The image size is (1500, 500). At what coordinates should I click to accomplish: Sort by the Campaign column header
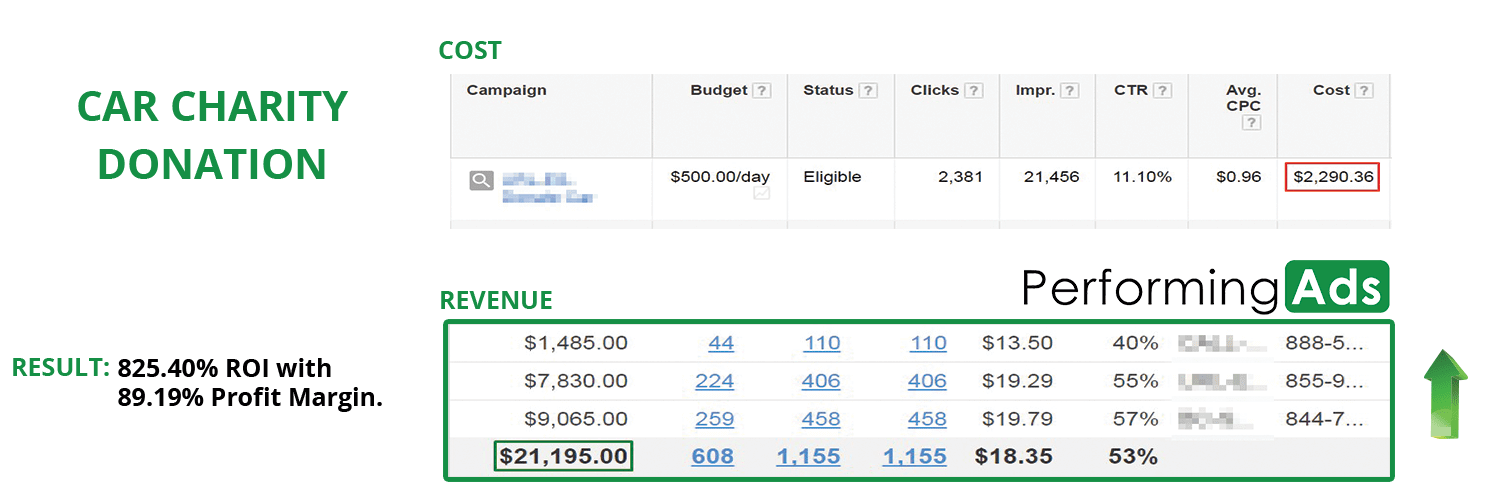coord(506,90)
